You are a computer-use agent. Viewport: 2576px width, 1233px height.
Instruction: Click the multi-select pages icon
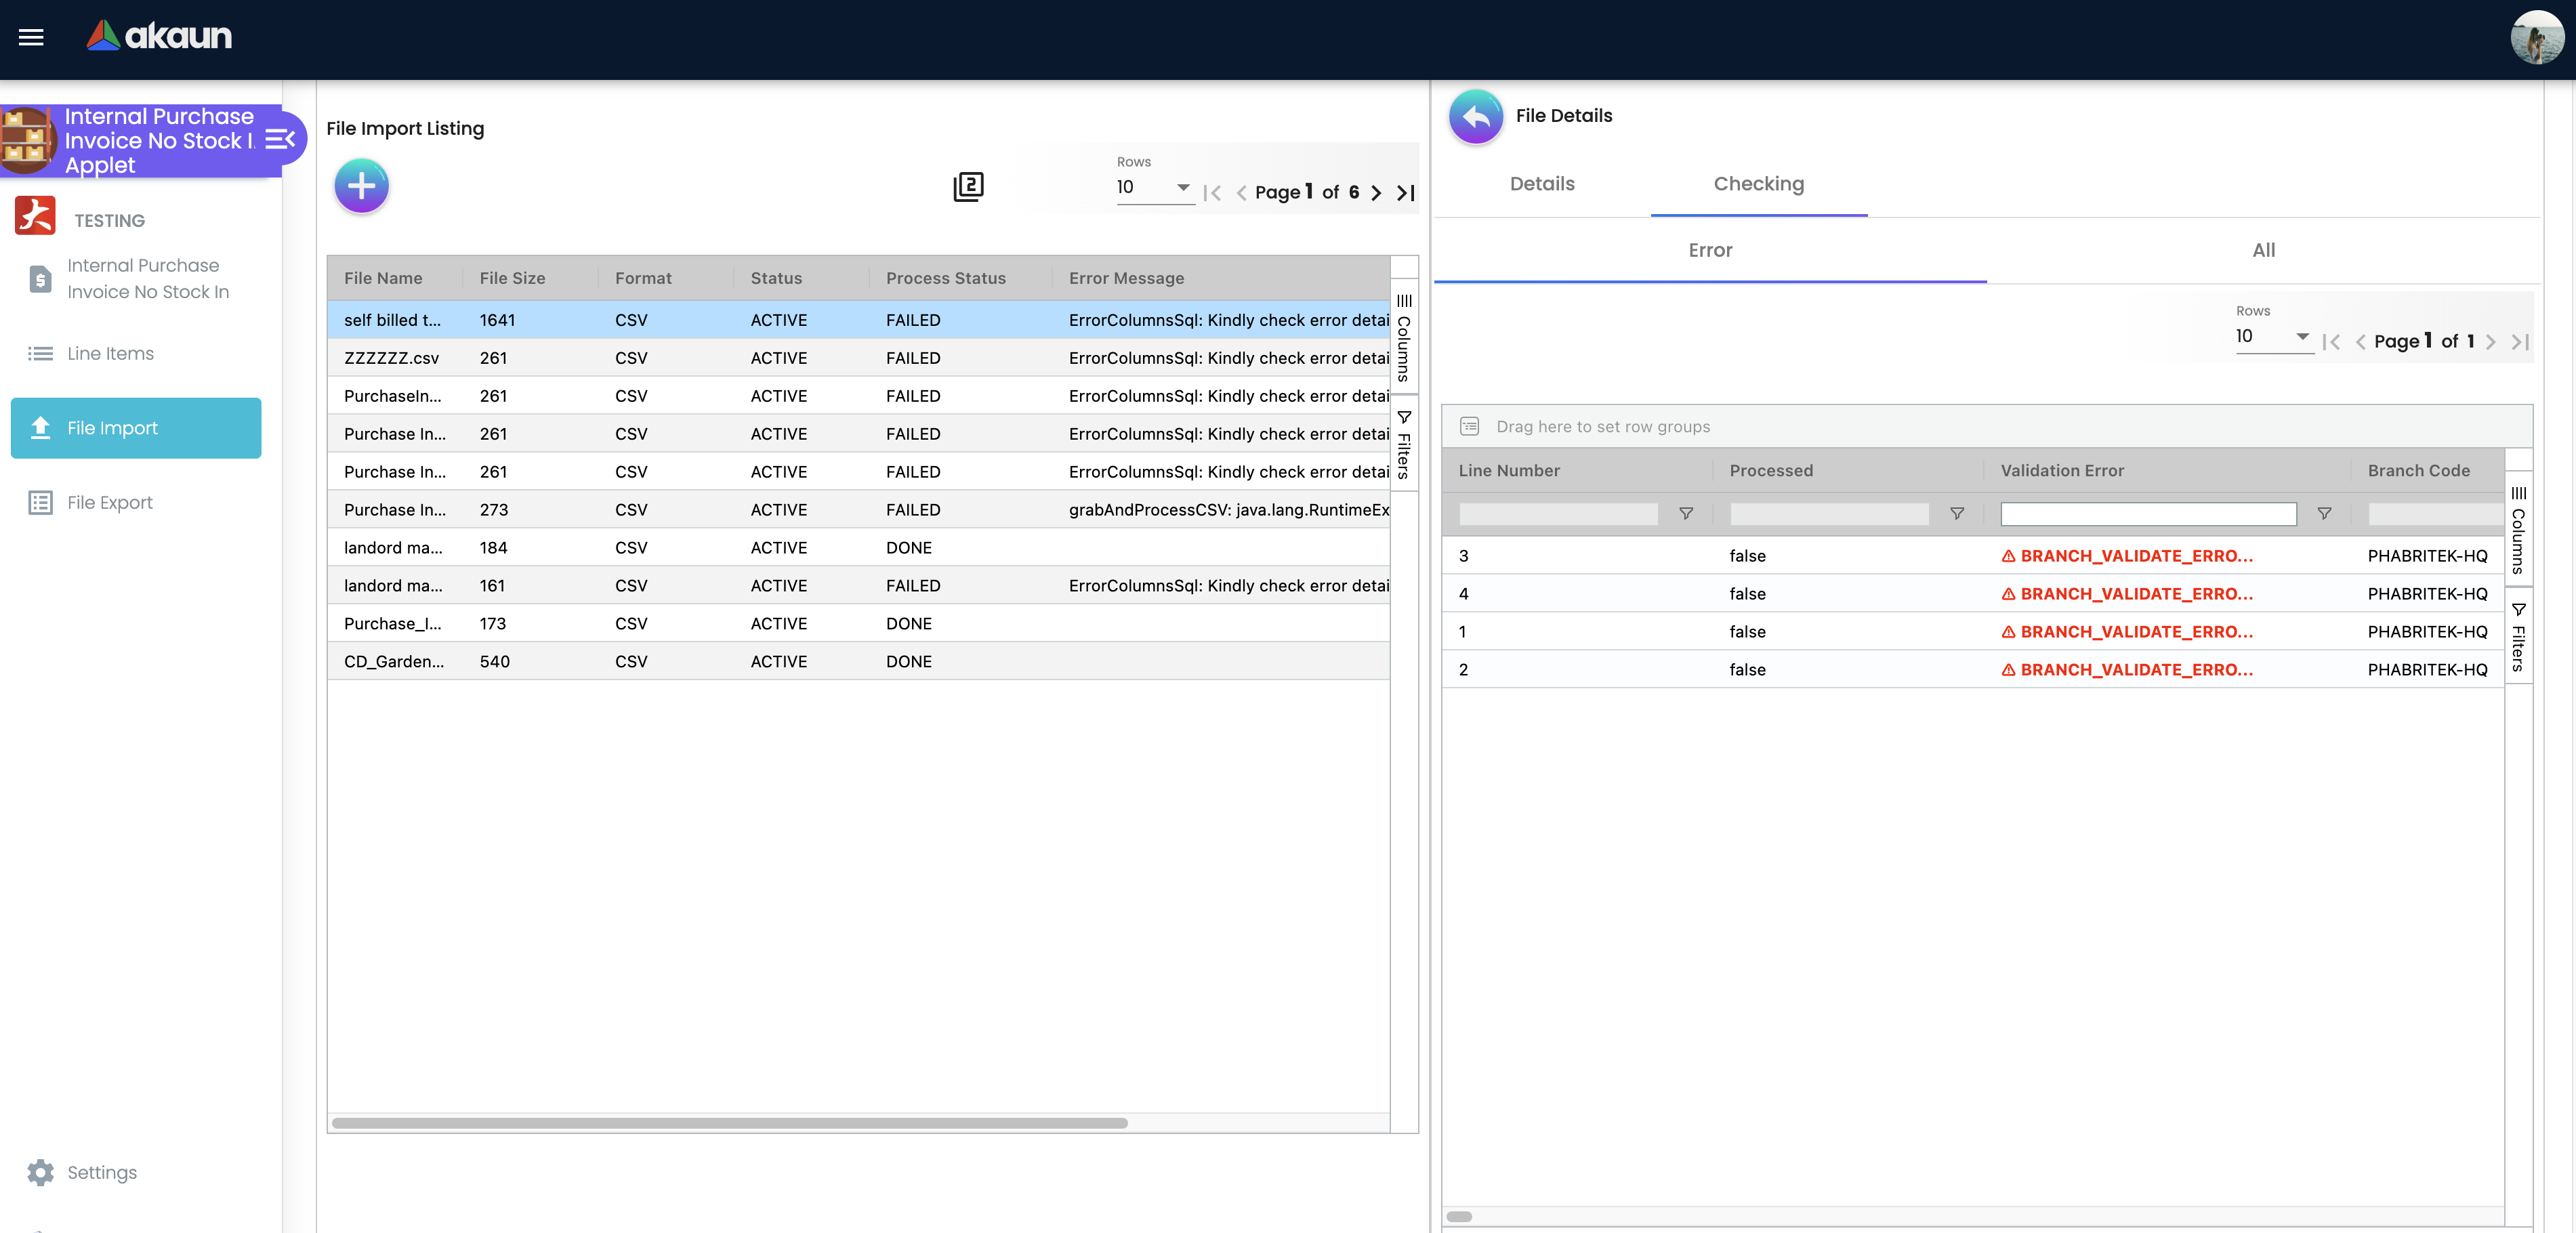tap(968, 187)
